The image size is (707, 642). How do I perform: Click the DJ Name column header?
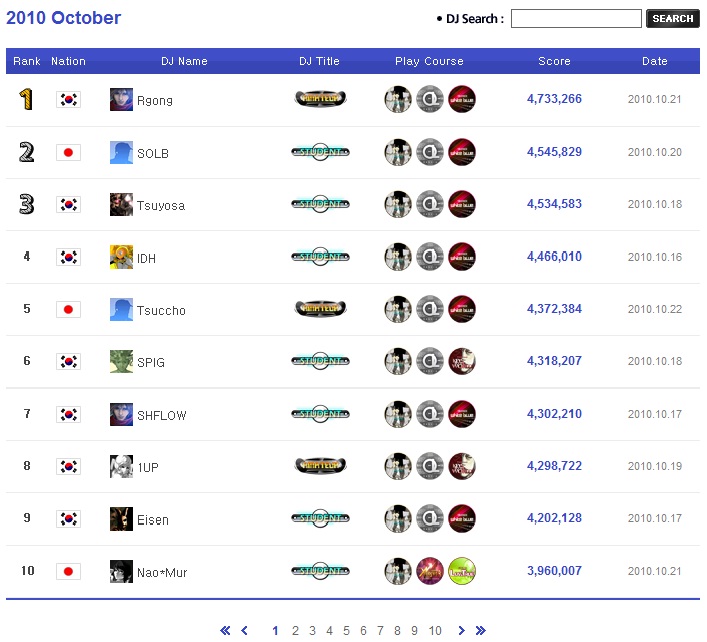tap(184, 61)
